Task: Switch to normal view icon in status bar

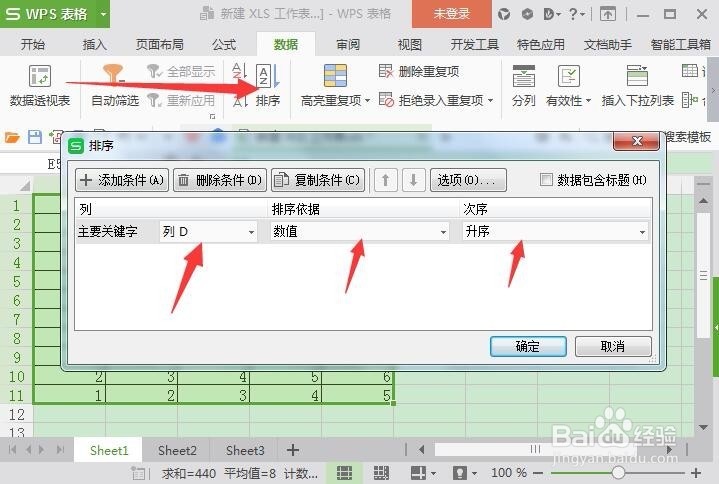Action: (344, 473)
